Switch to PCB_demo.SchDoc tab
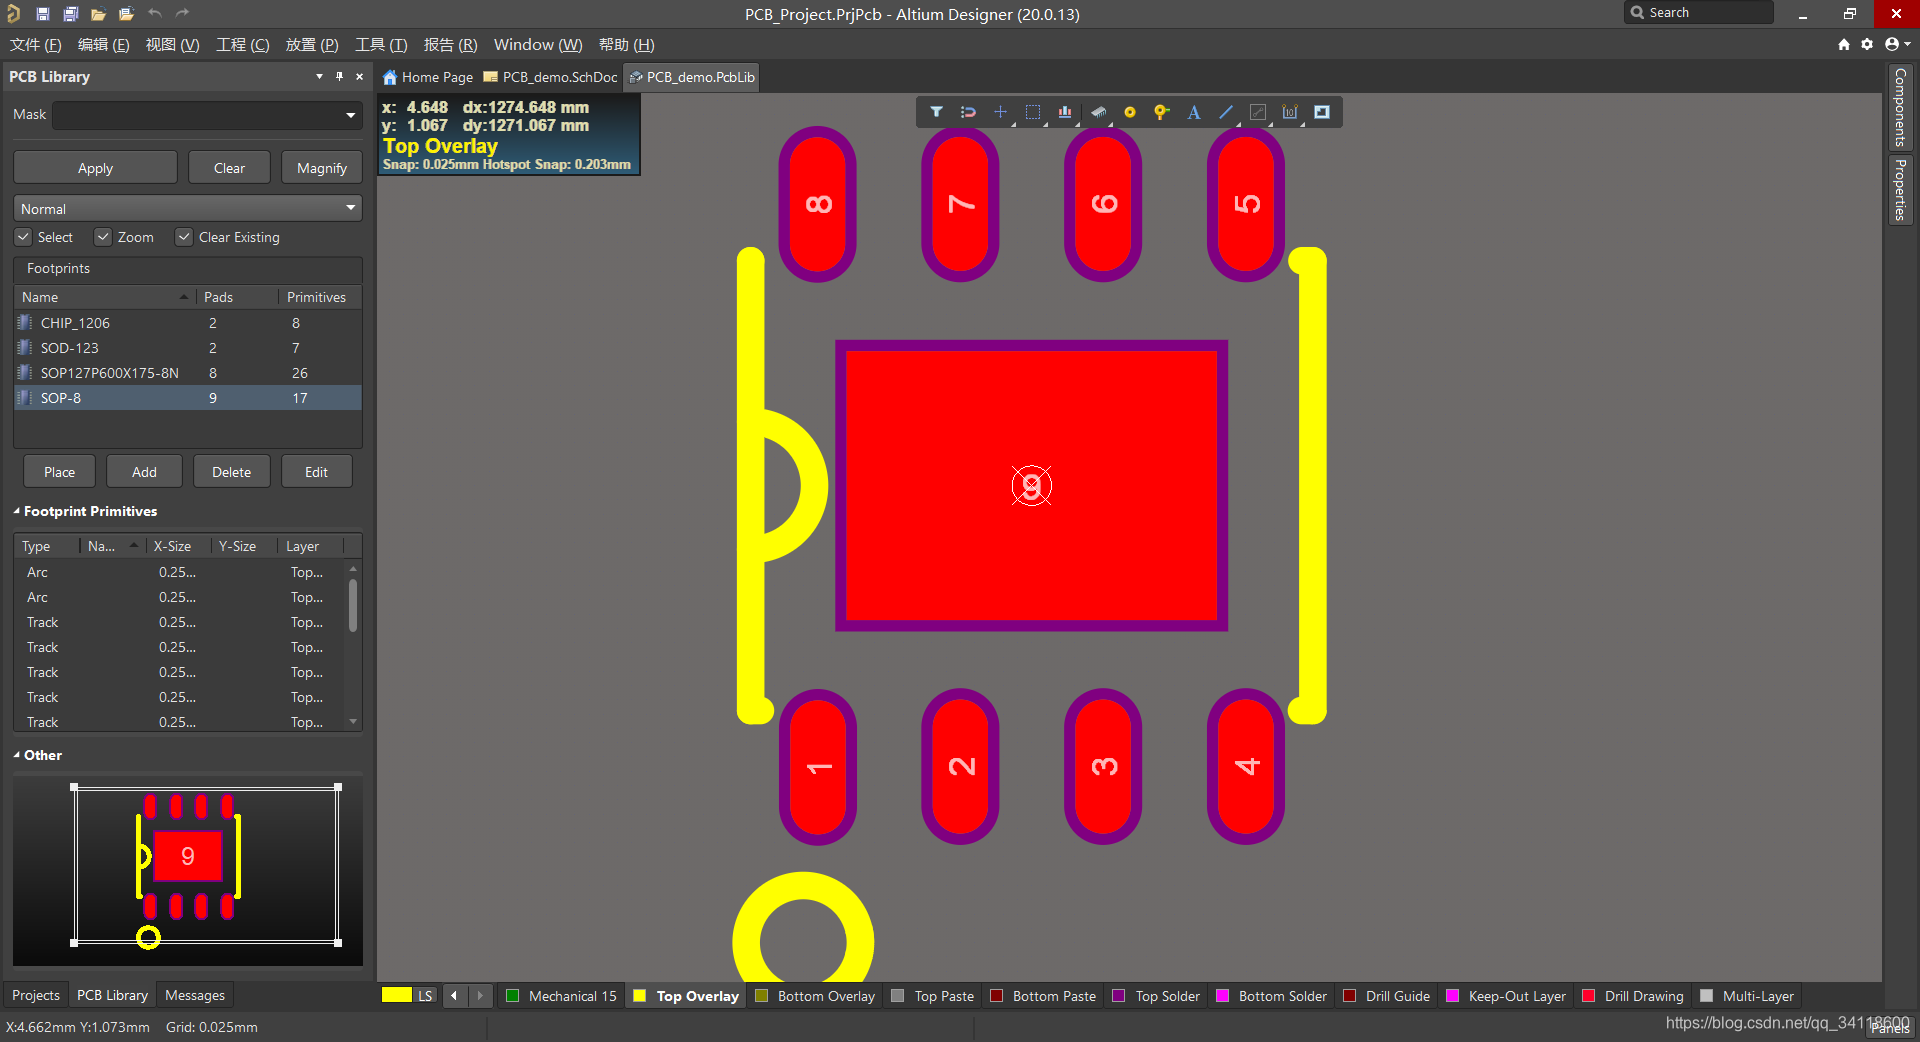Screen dimensions: 1920x1042 click(551, 77)
